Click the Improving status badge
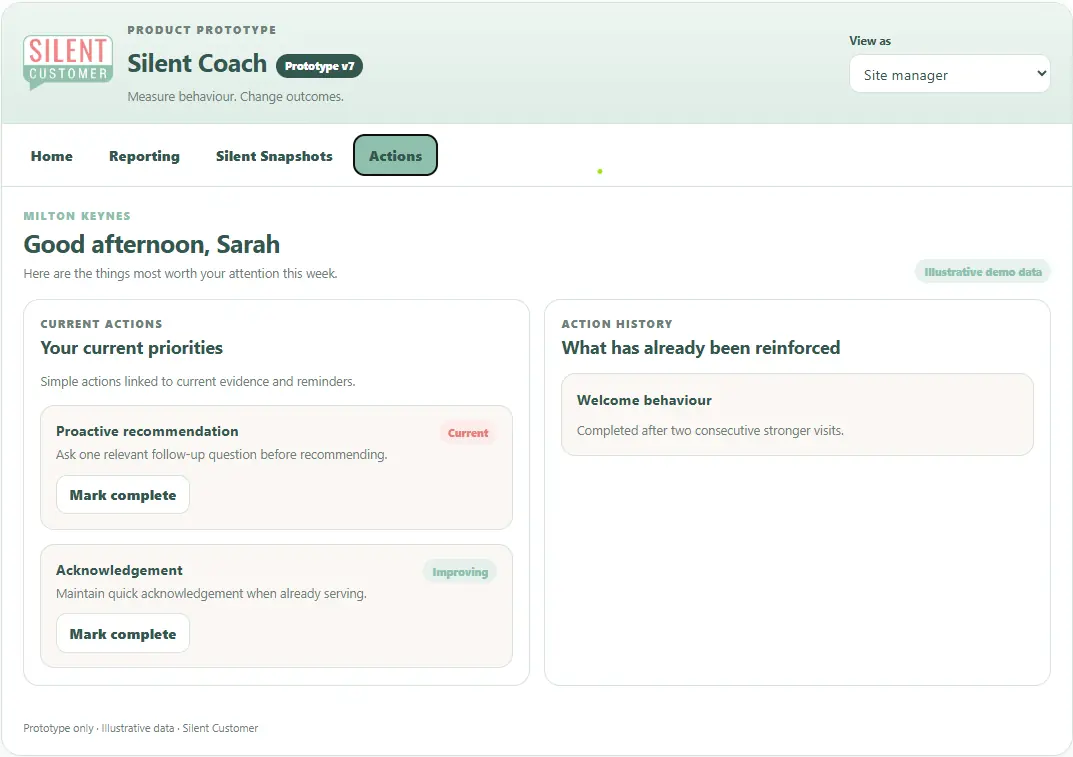The image size is (1073, 757). (x=460, y=572)
